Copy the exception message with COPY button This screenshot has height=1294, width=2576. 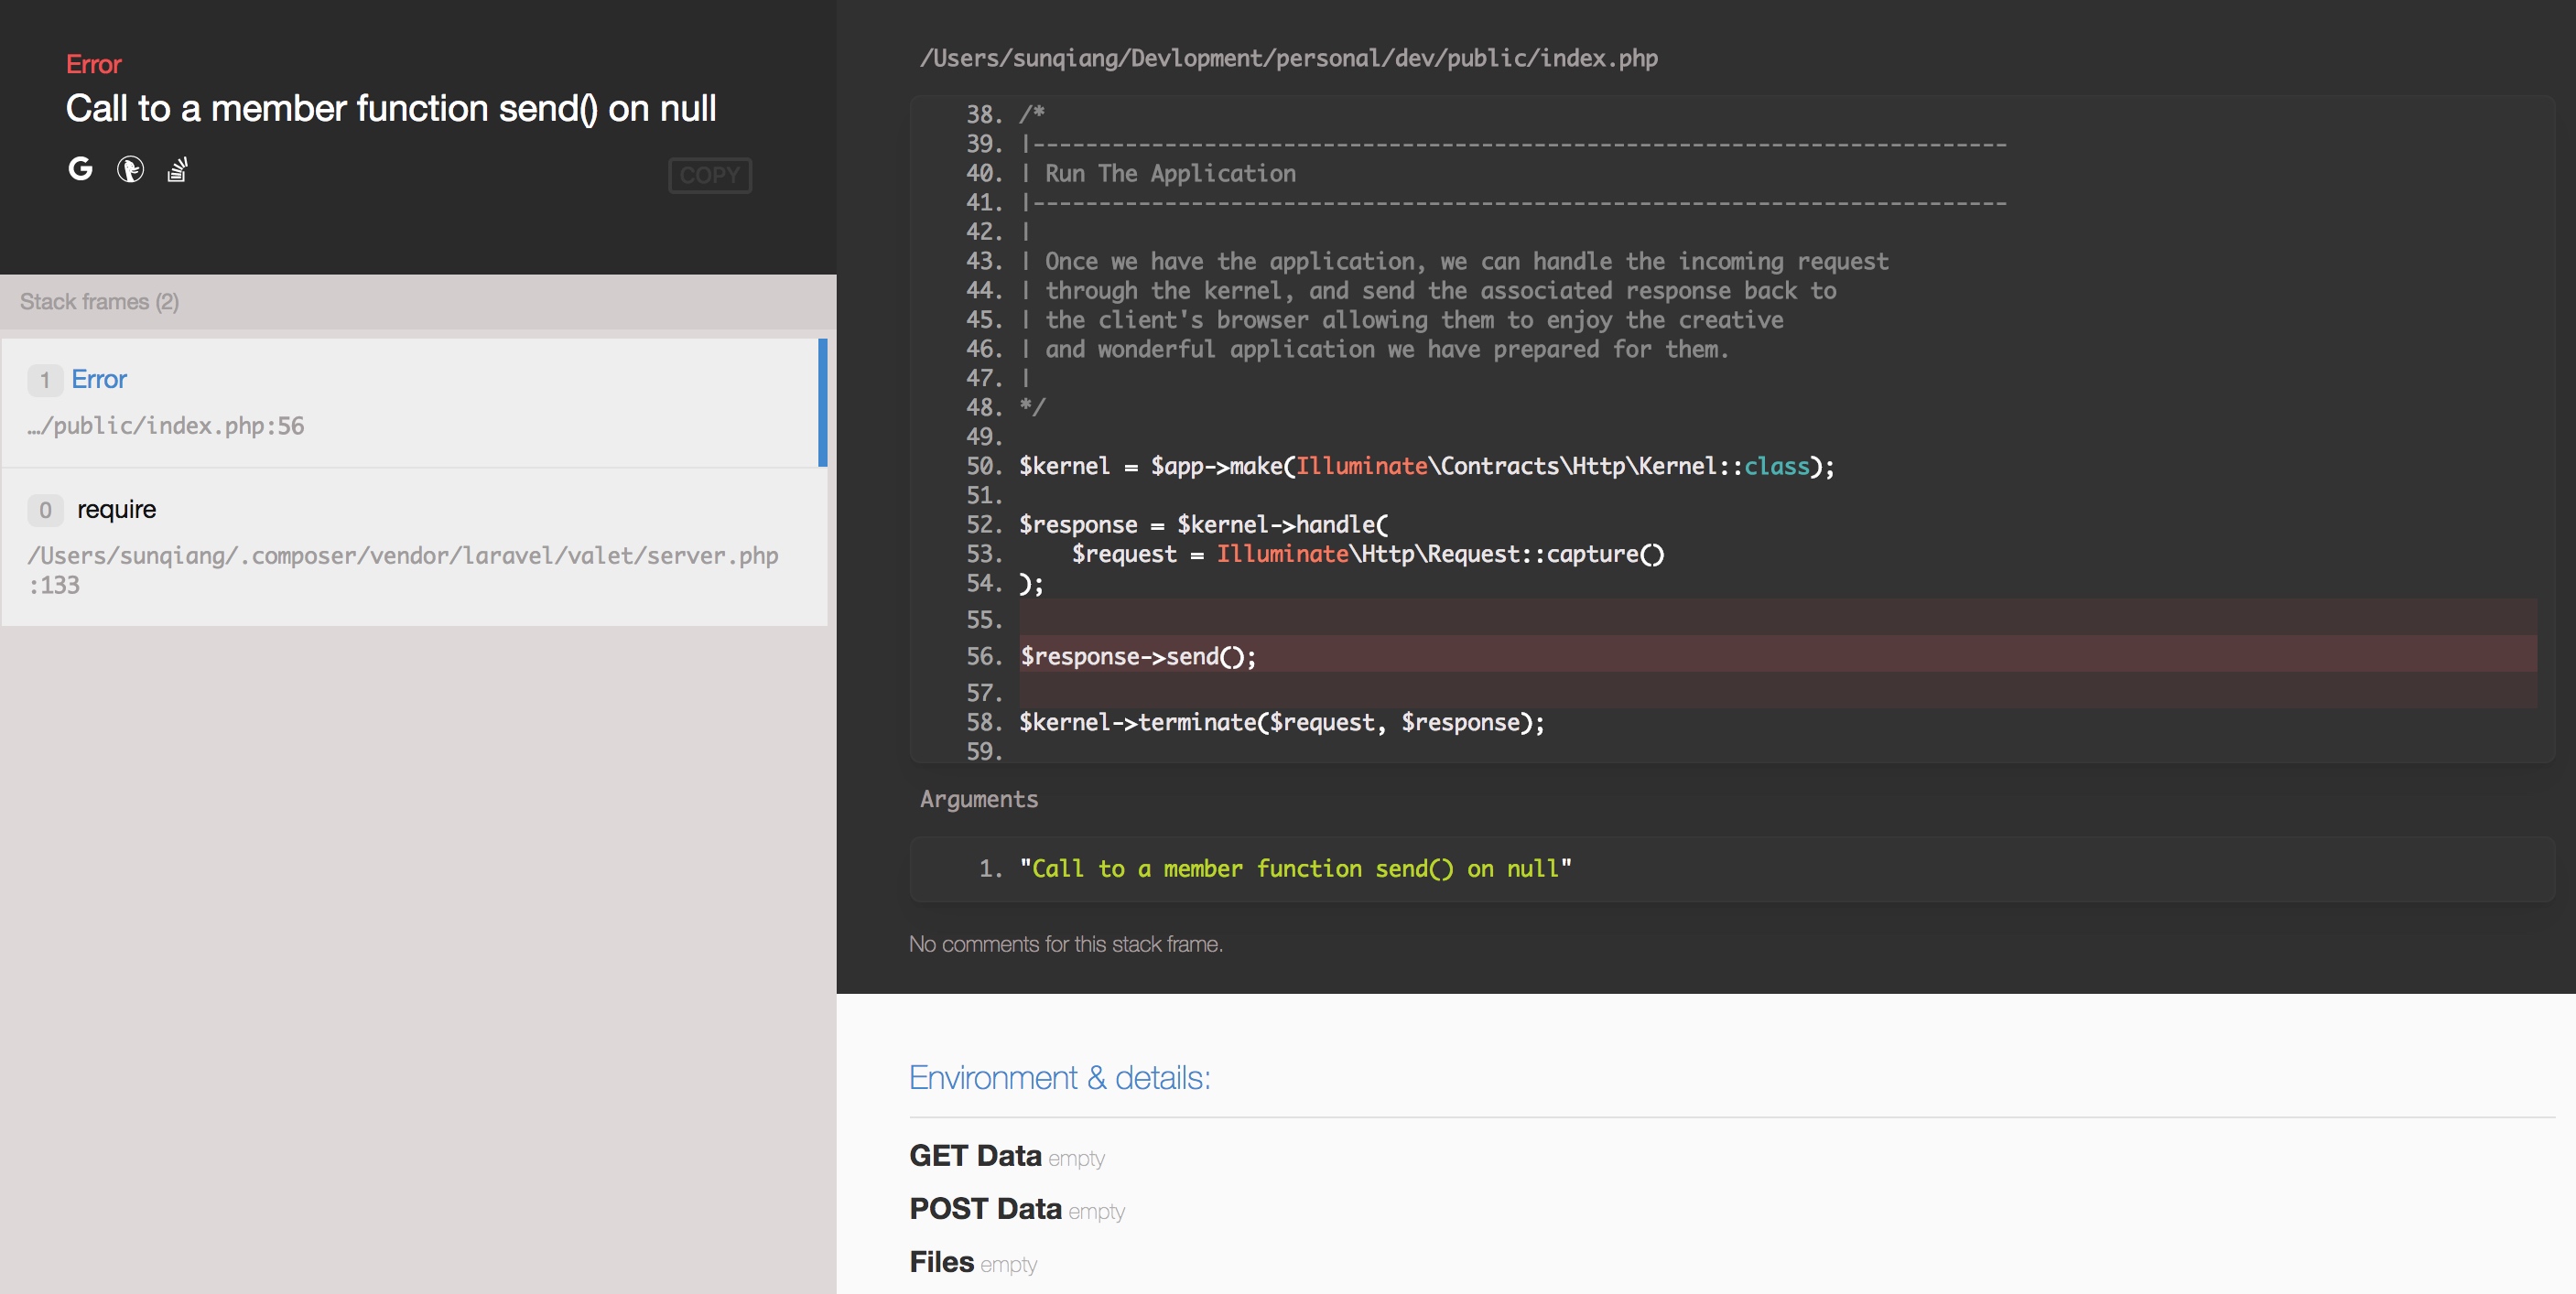[710, 175]
